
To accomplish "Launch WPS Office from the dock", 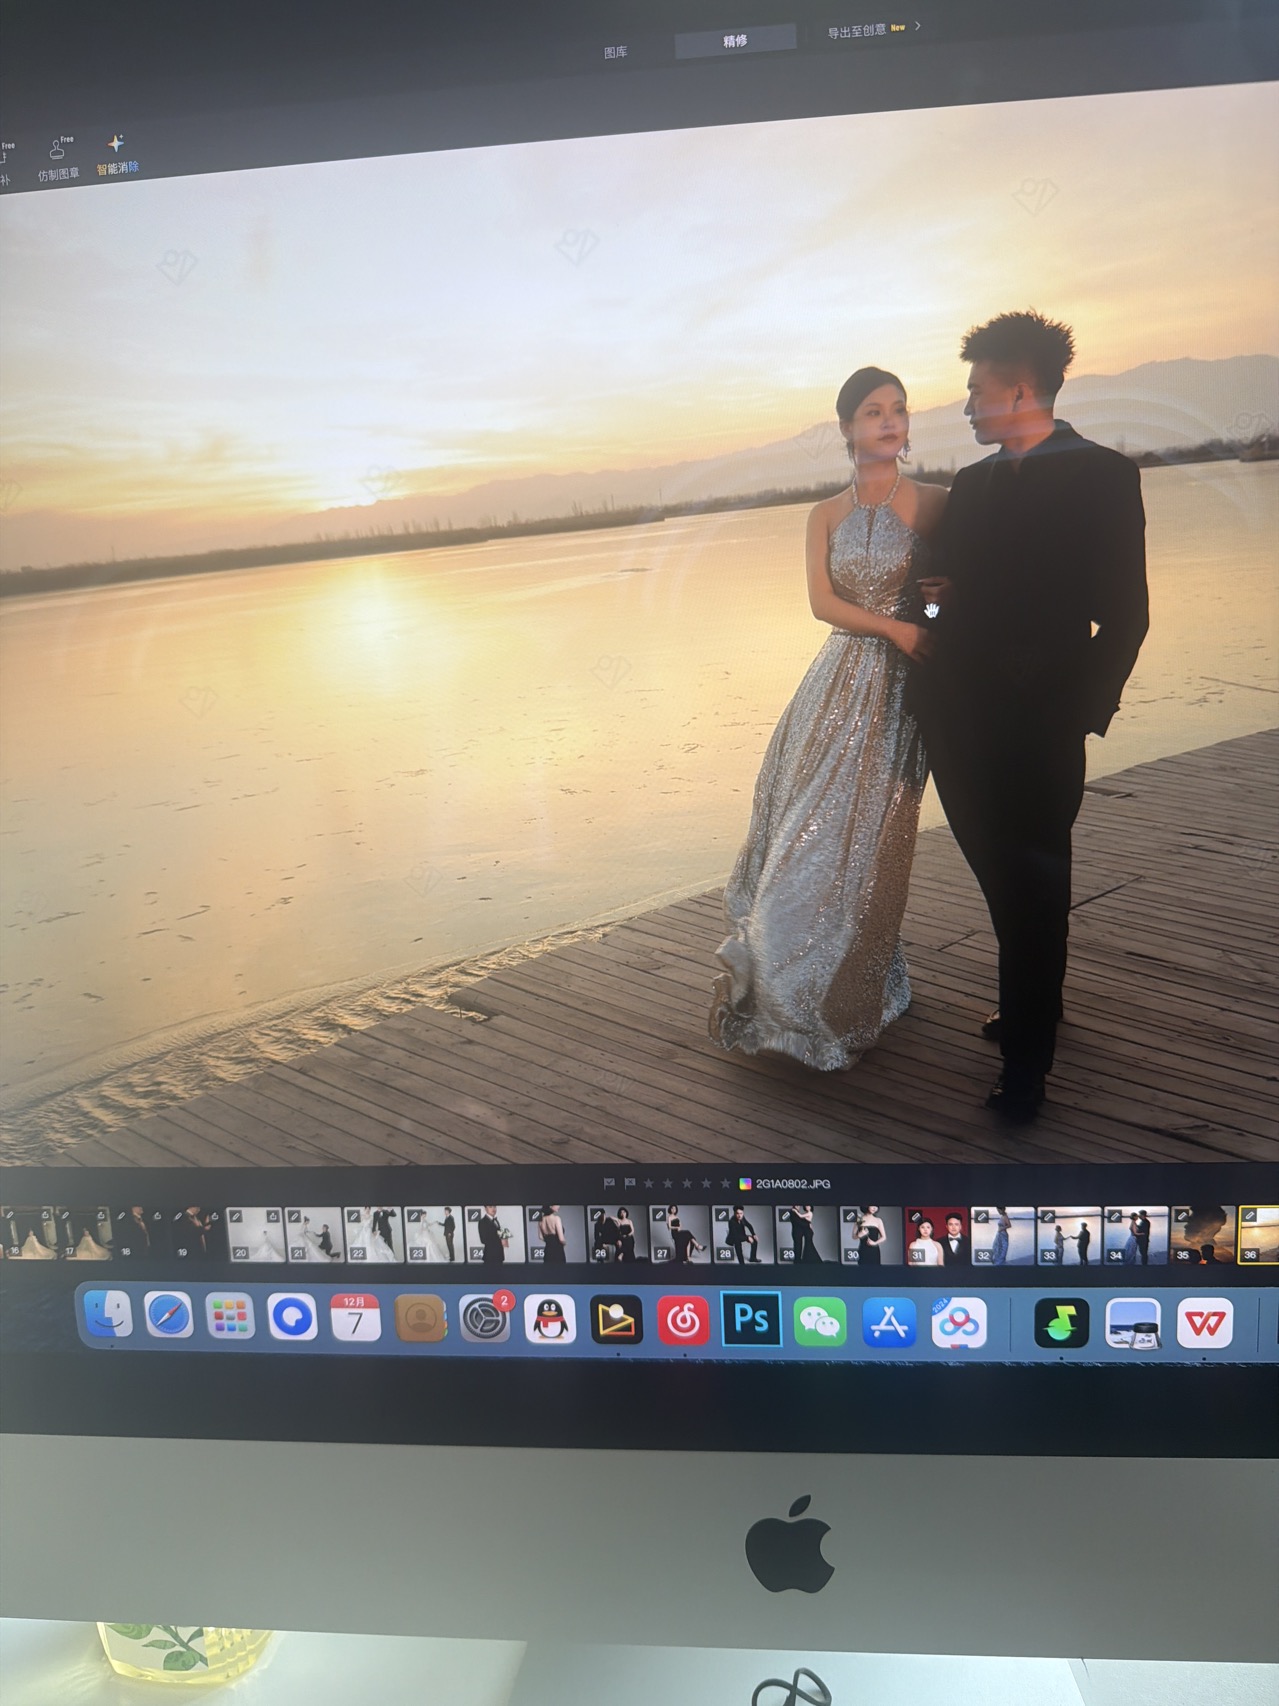I will (x=1204, y=1323).
